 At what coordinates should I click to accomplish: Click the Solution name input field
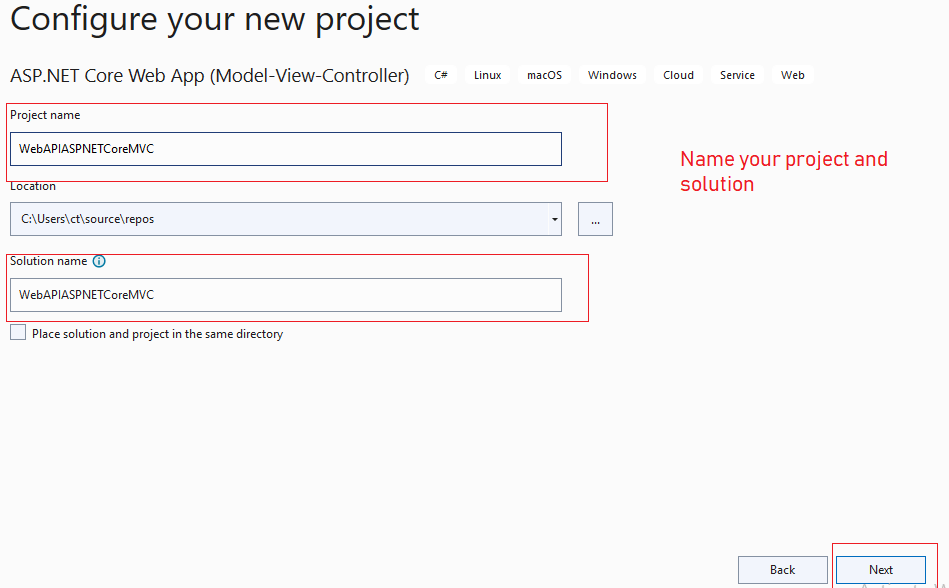(x=285, y=295)
